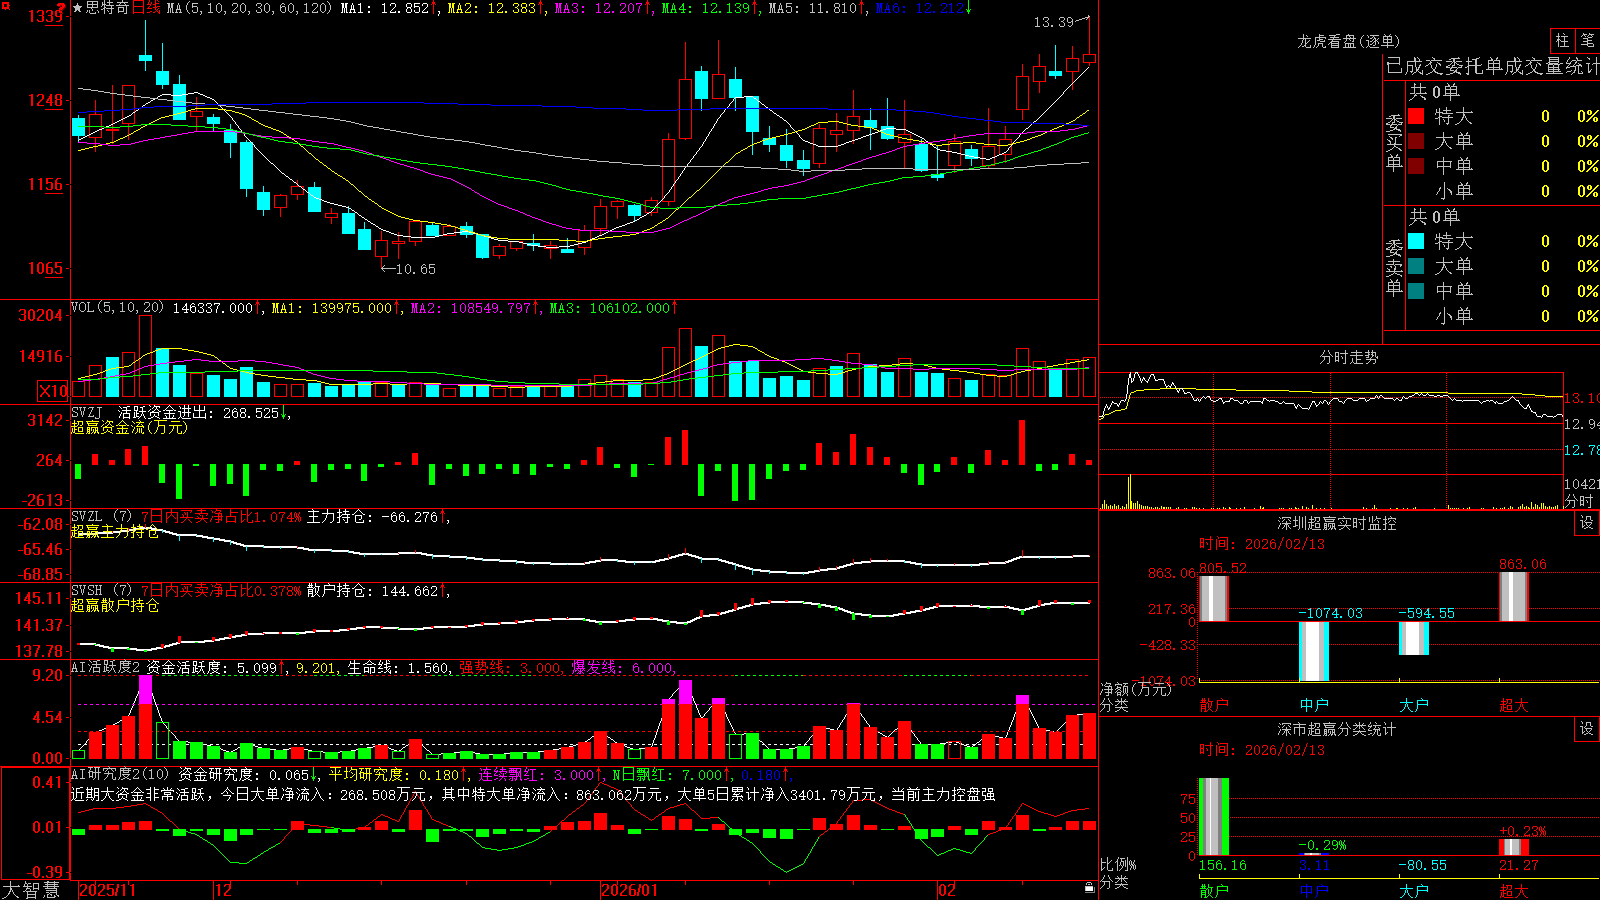Open the red question mark help icon

tap(60, 7)
